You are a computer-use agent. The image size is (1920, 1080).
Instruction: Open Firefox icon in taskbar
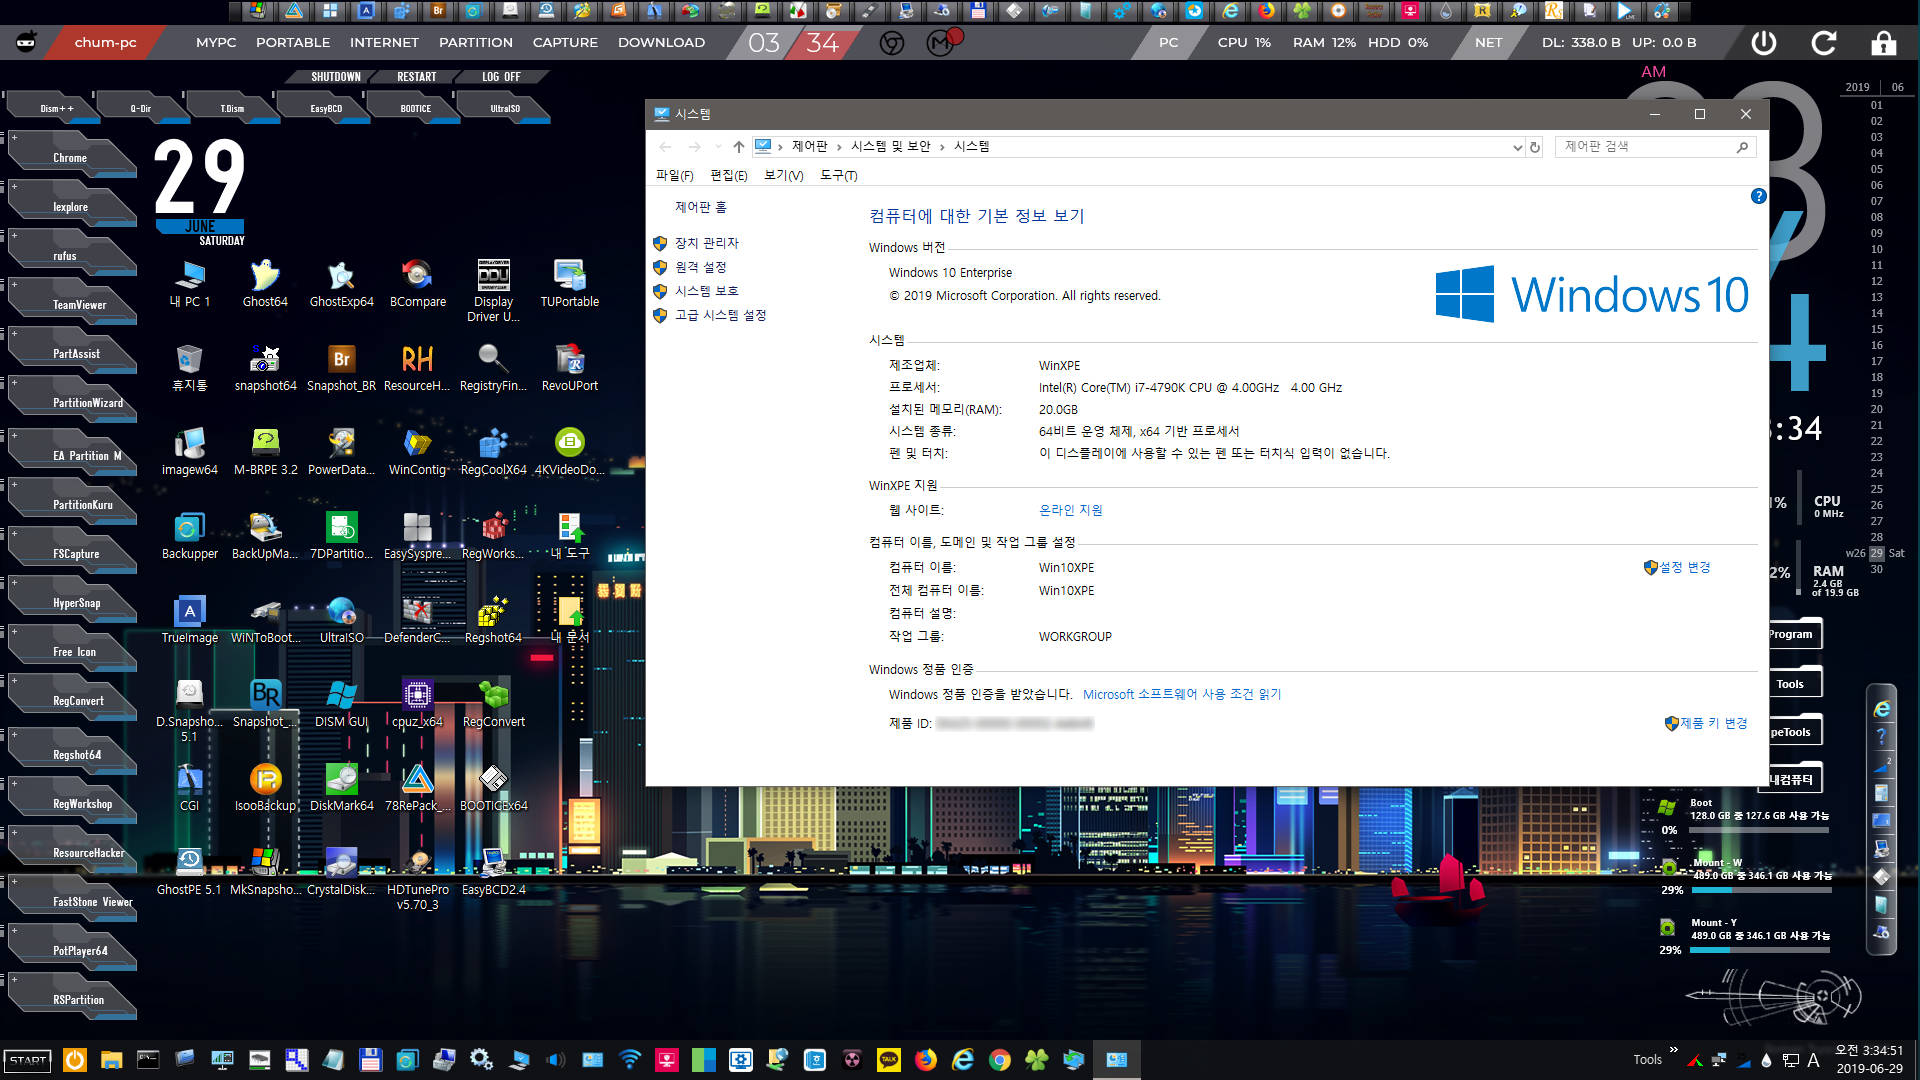point(926,1060)
